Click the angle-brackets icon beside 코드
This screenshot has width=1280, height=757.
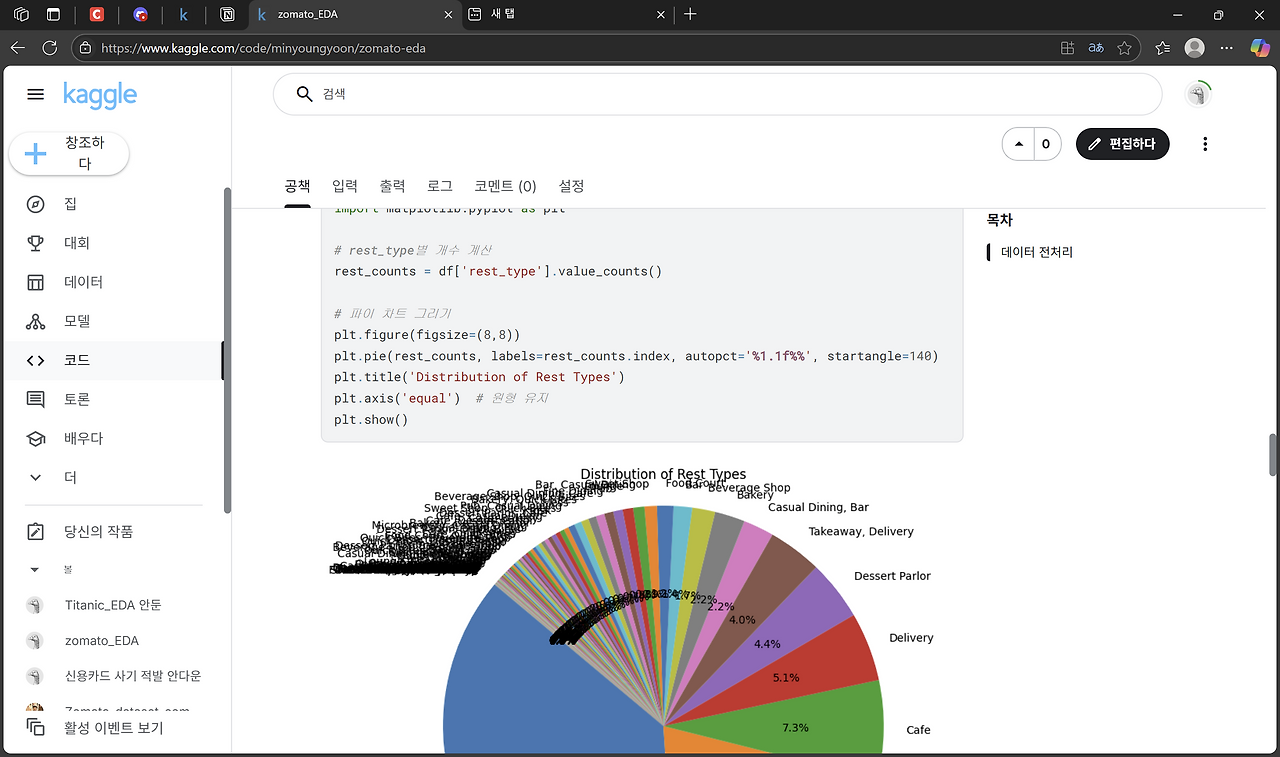36,360
